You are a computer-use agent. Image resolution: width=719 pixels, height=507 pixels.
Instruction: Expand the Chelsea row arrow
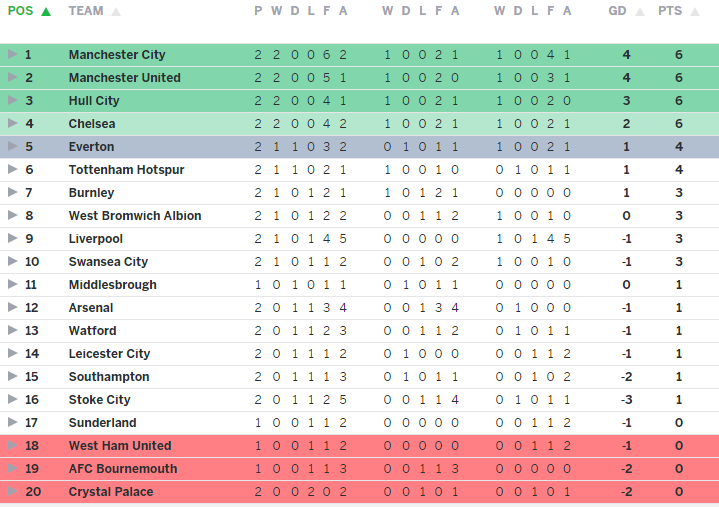coord(12,124)
